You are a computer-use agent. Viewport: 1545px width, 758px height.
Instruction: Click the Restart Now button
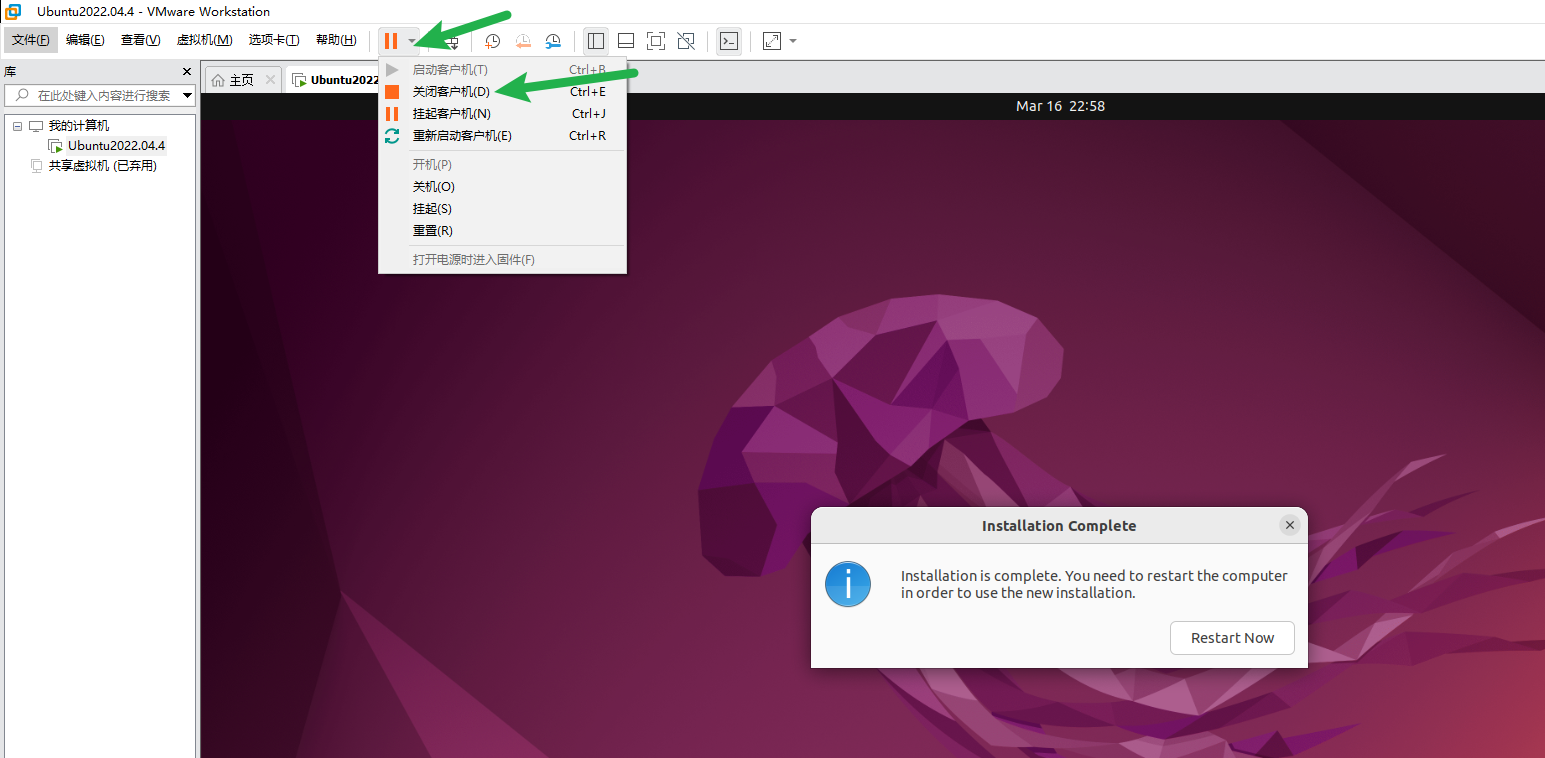1232,638
